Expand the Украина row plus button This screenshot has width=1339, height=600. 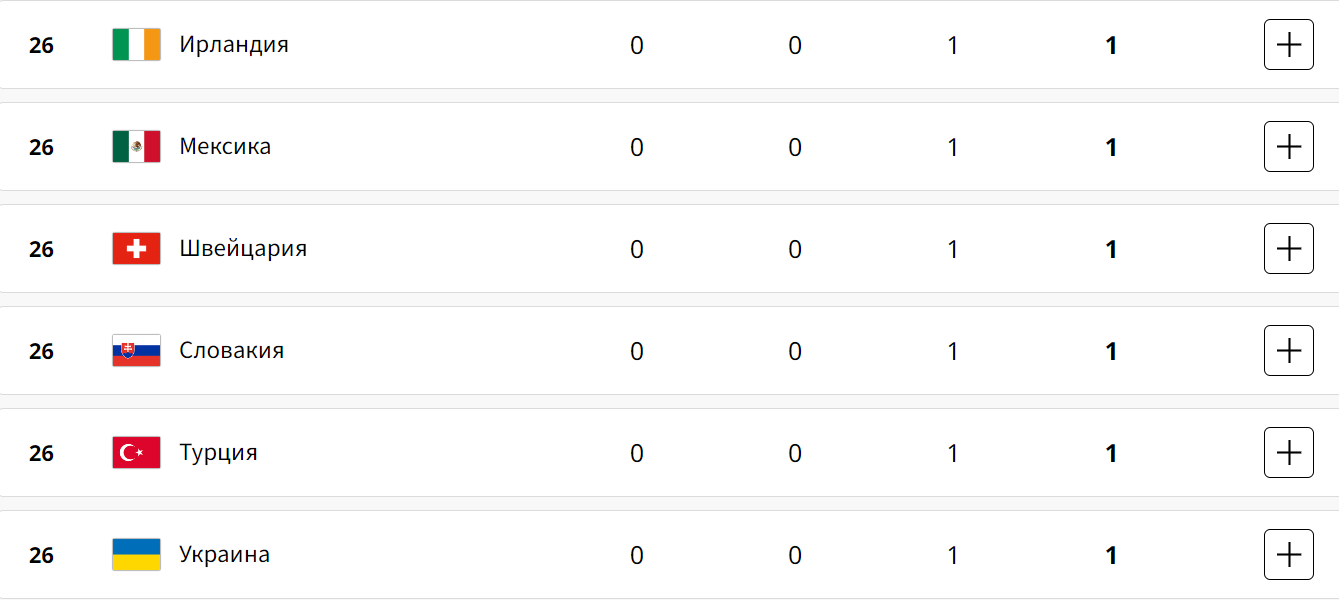tap(1288, 555)
